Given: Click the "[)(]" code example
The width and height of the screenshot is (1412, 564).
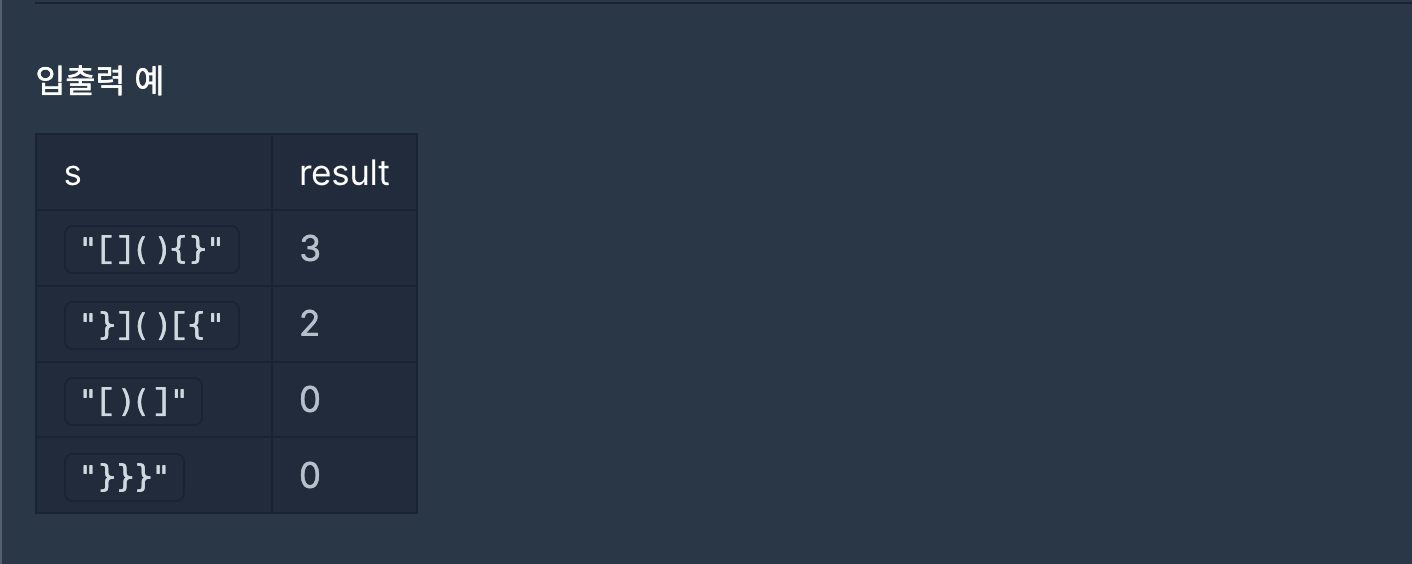Looking at the screenshot, I should (133, 401).
